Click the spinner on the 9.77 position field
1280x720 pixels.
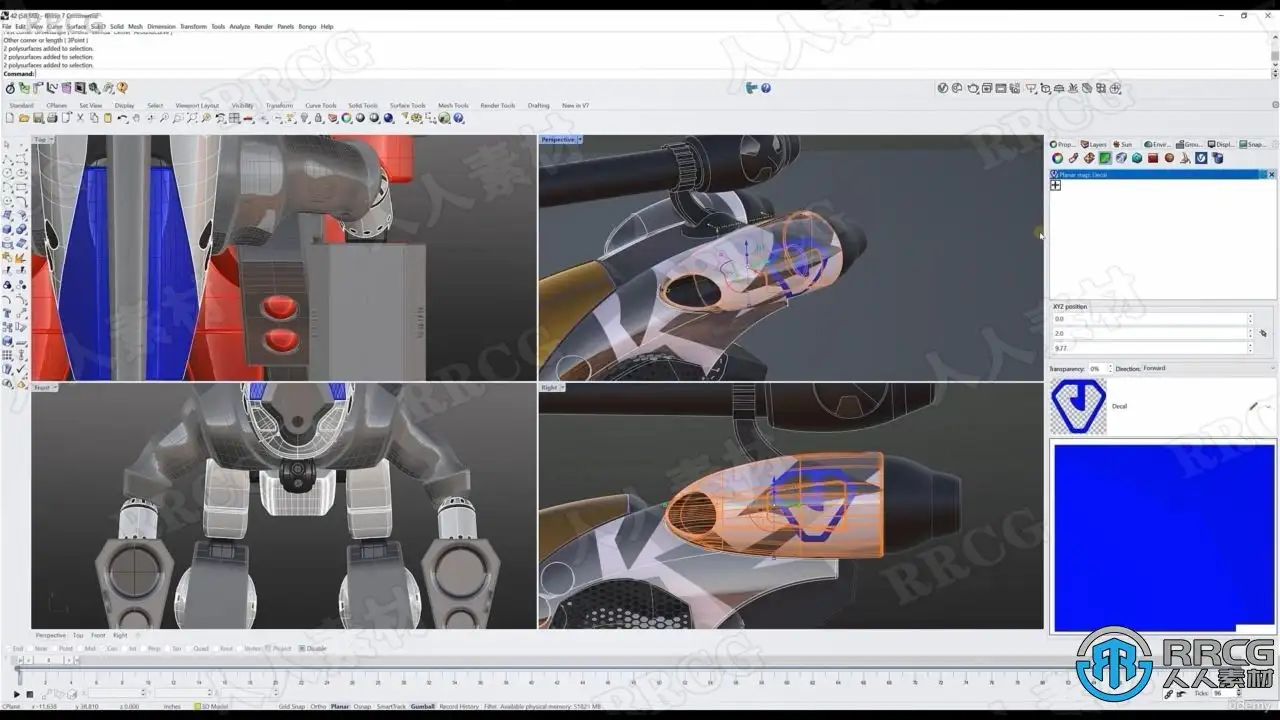pos(1249,348)
